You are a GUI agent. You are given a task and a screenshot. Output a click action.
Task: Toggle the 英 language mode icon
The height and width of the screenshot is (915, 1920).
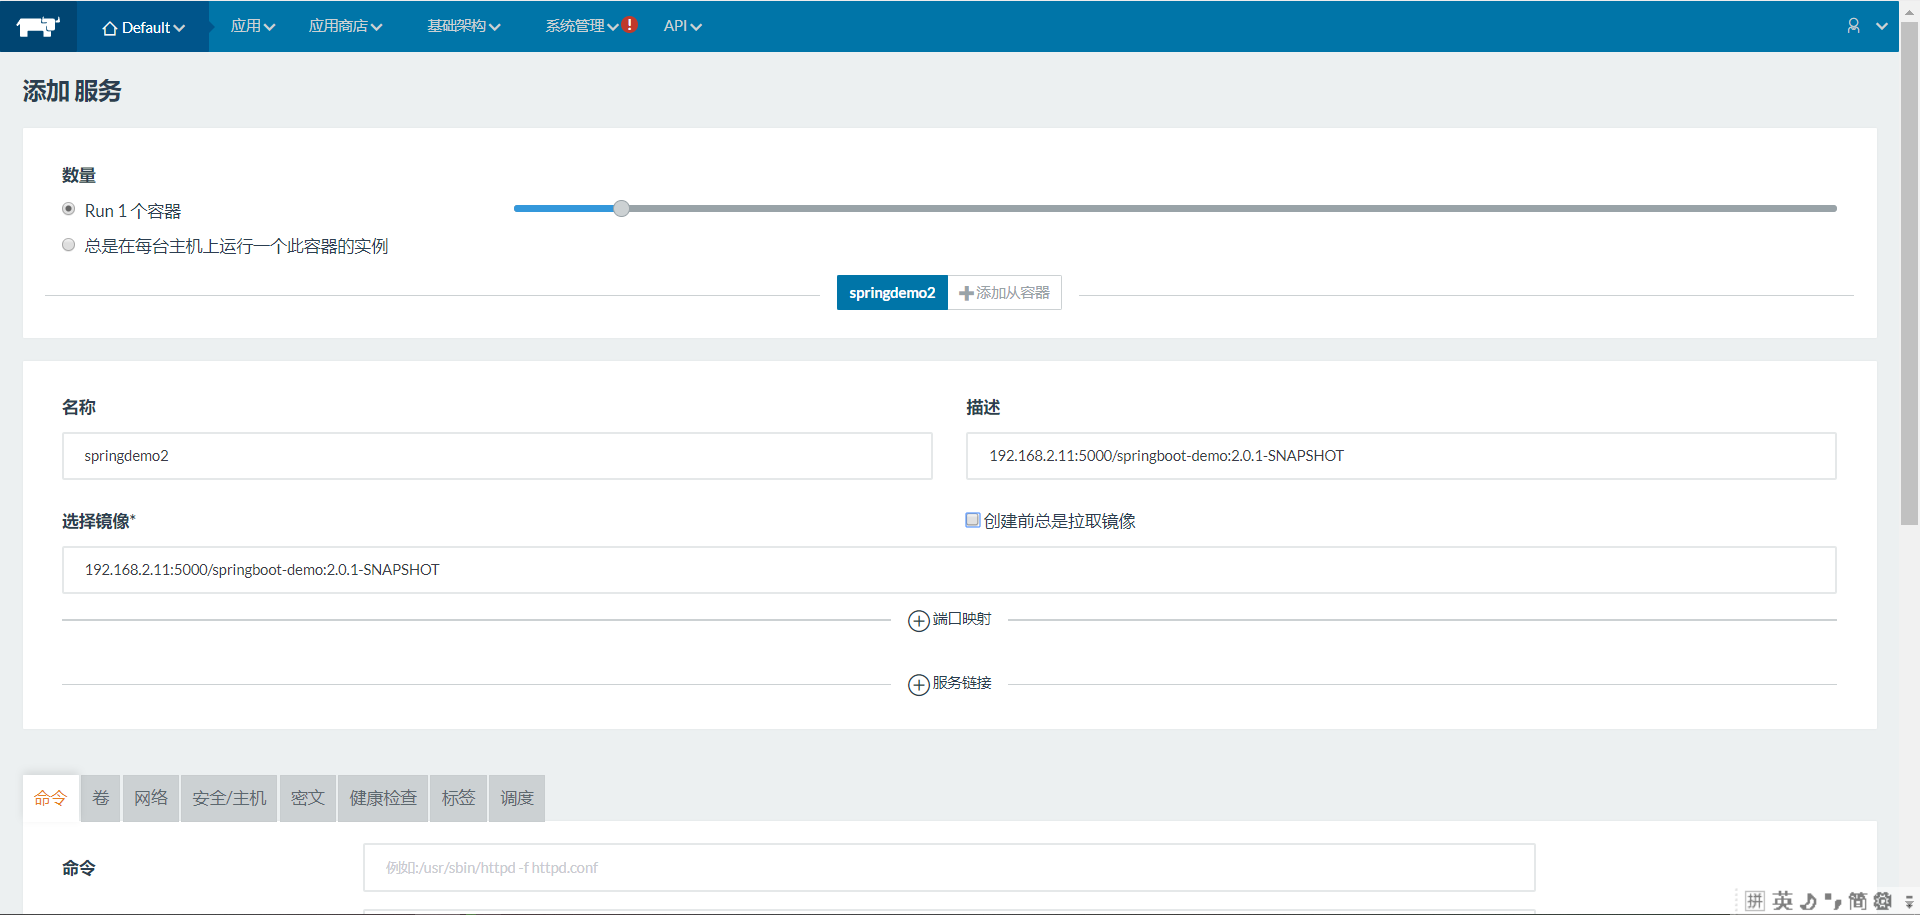click(1782, 901)
